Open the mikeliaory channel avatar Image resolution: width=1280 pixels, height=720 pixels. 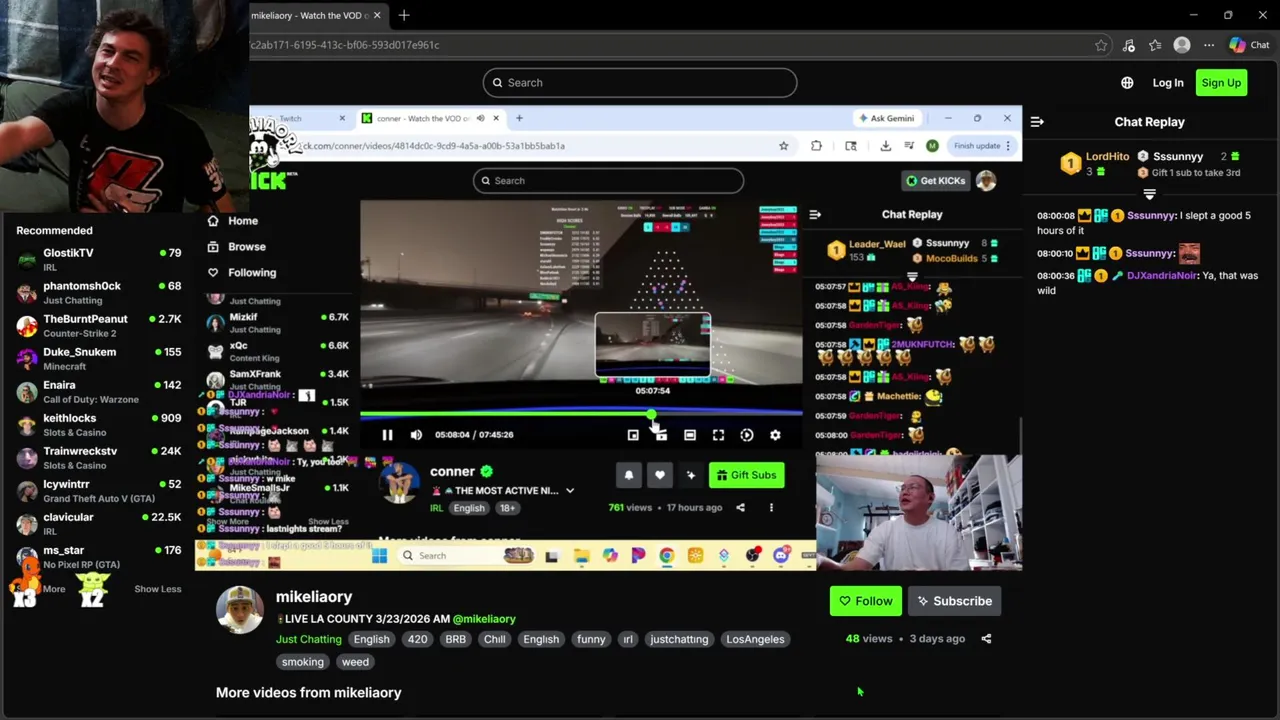tap(240, 609)
